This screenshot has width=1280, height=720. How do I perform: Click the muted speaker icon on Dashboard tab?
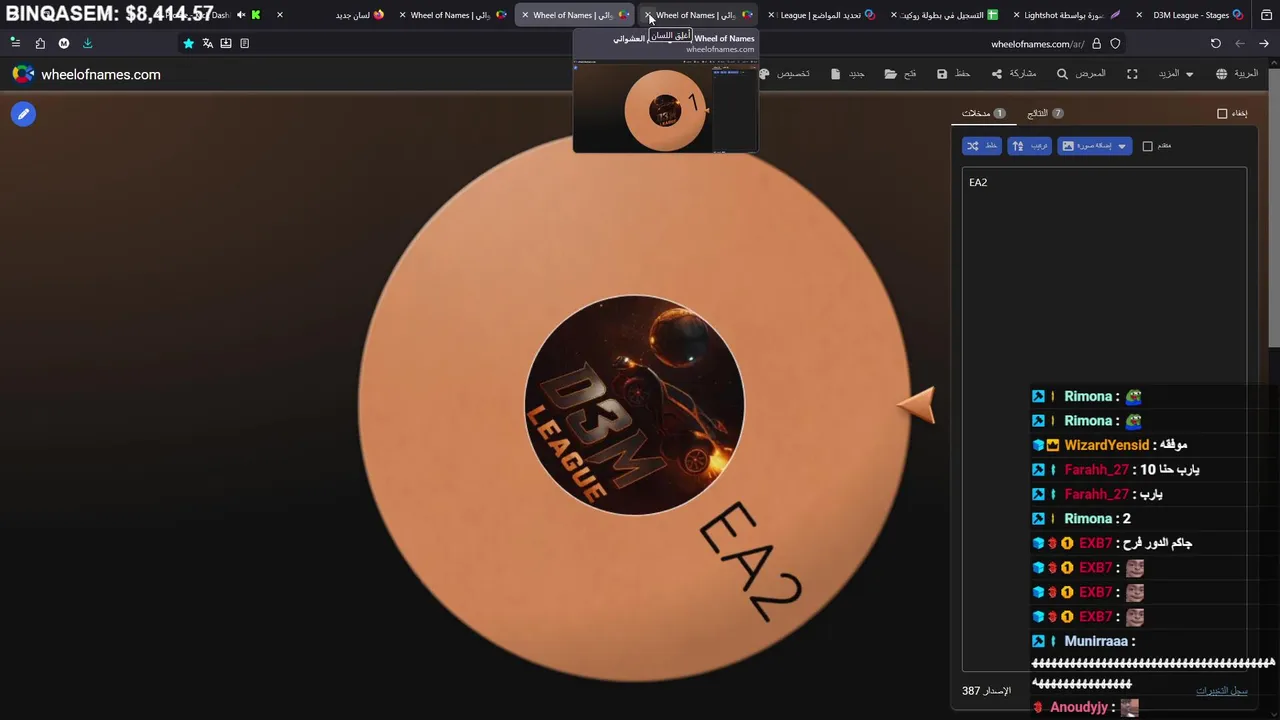coord(240,15)
